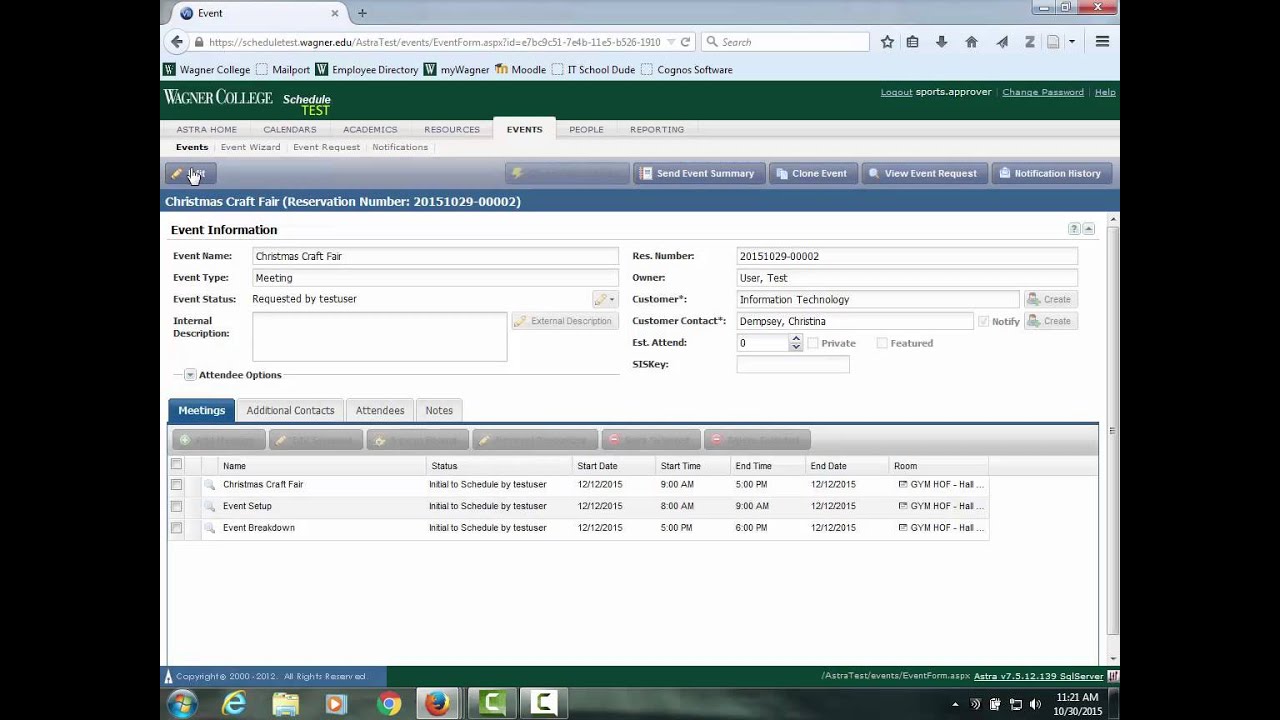This screenshot has height=720, width=1280.
Task: Open the Event Request submenu link
Action: tap(326, 147)
